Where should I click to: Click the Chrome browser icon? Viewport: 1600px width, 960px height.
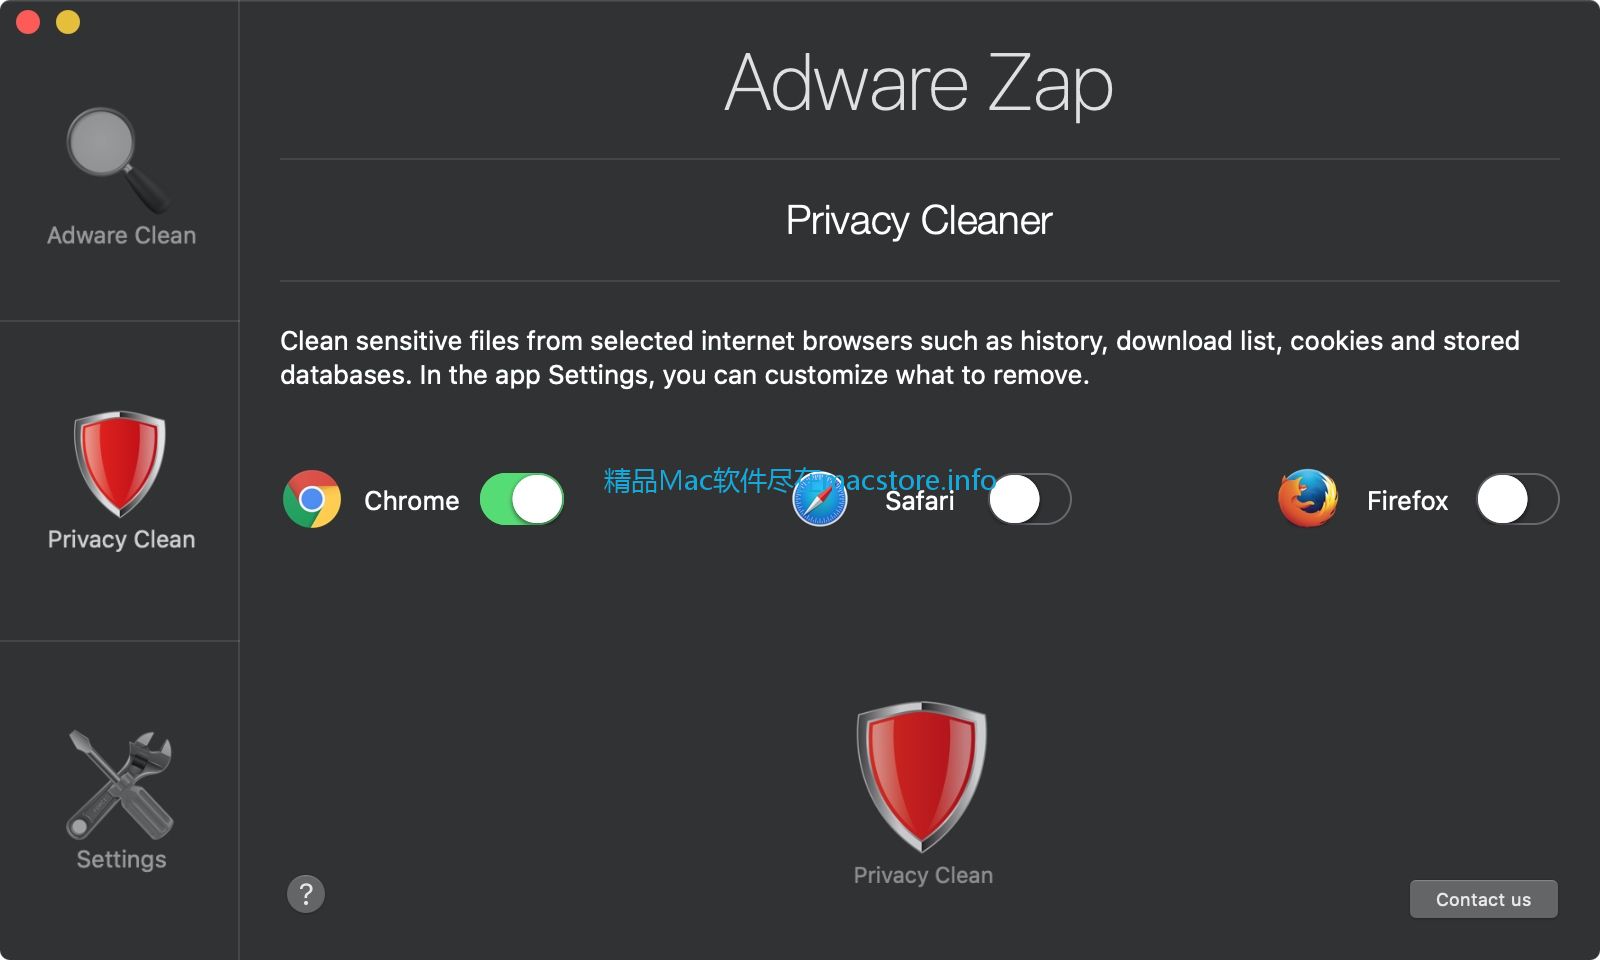[312, 499]
